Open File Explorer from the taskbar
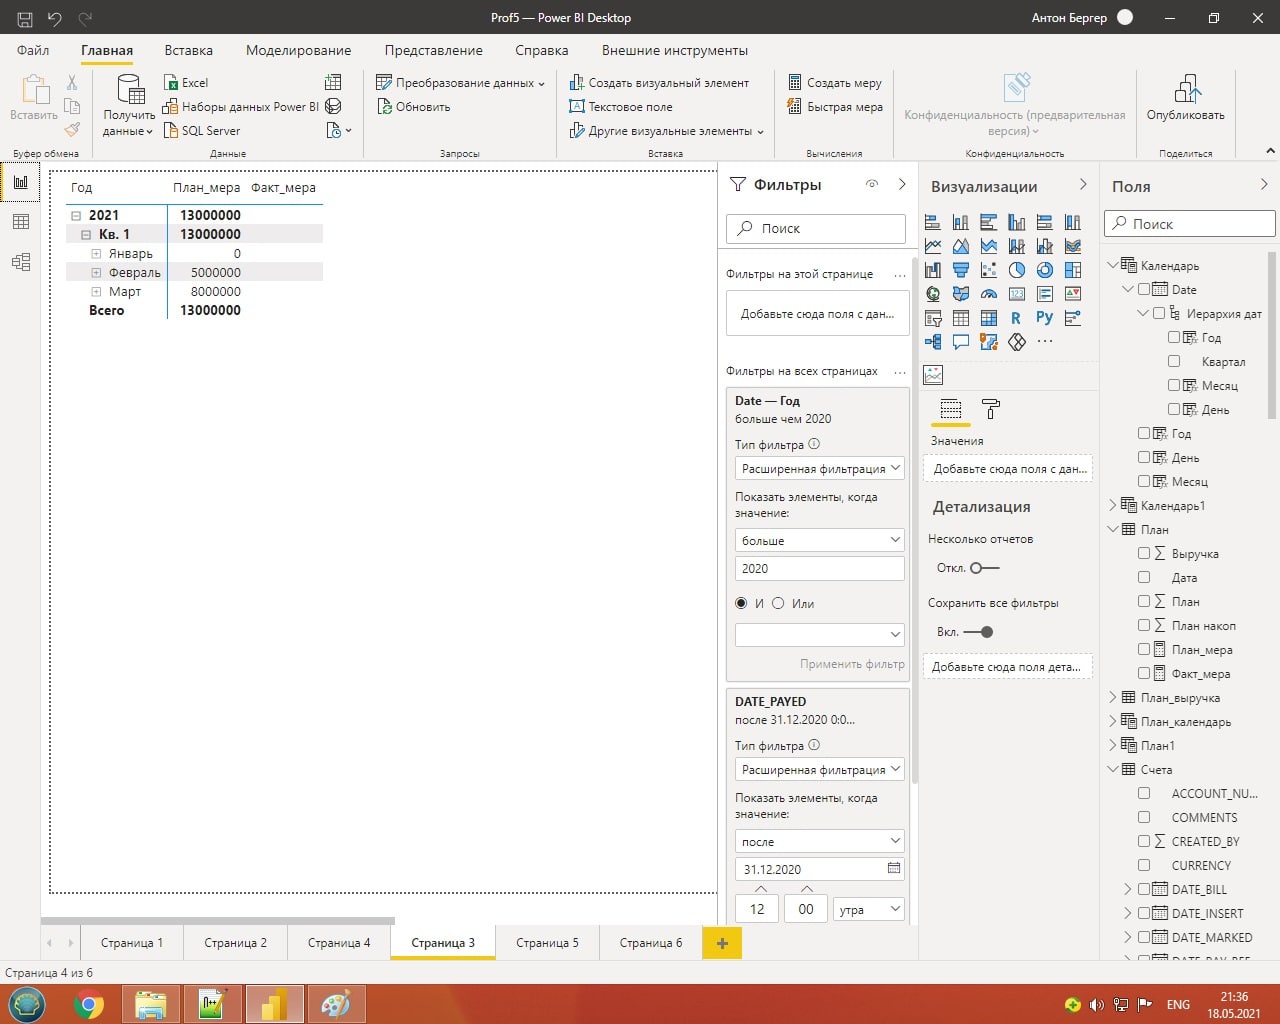Screen dimensions: 1280x1024 [x=150, y=1004]
